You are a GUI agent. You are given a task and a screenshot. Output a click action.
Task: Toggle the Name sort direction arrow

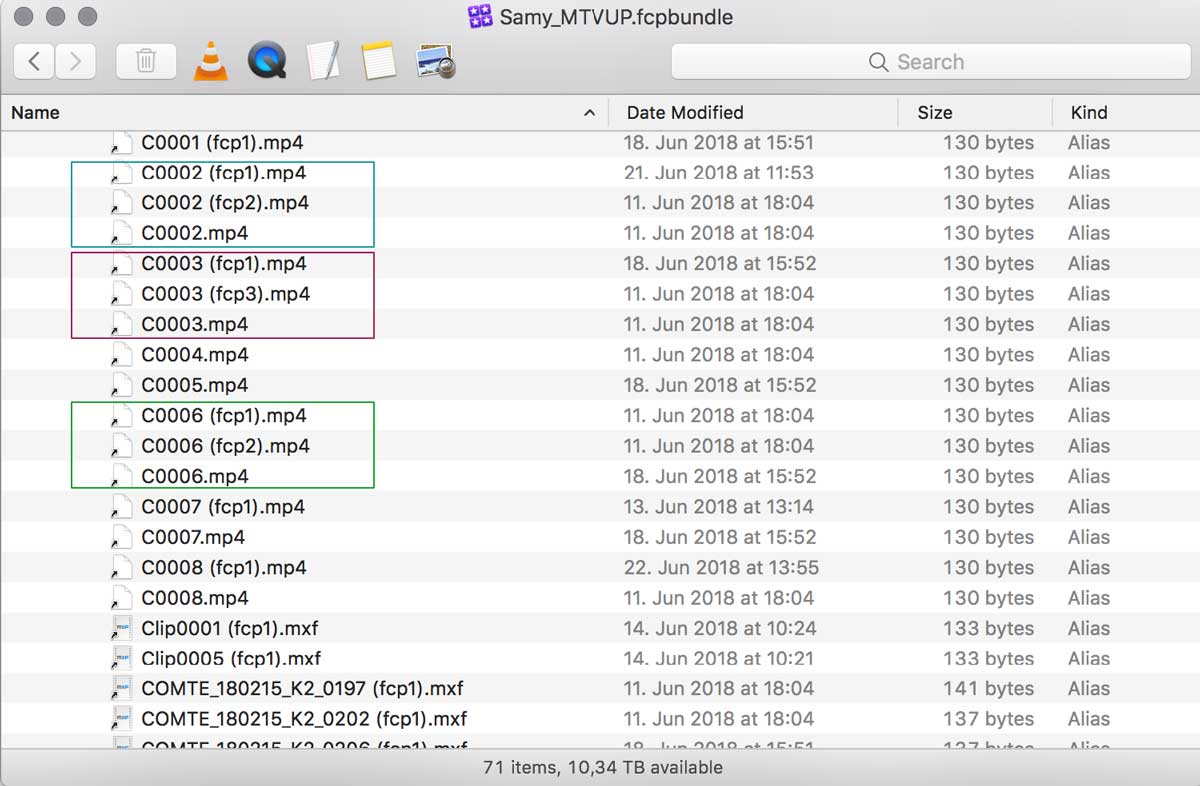tap(589, 113)
